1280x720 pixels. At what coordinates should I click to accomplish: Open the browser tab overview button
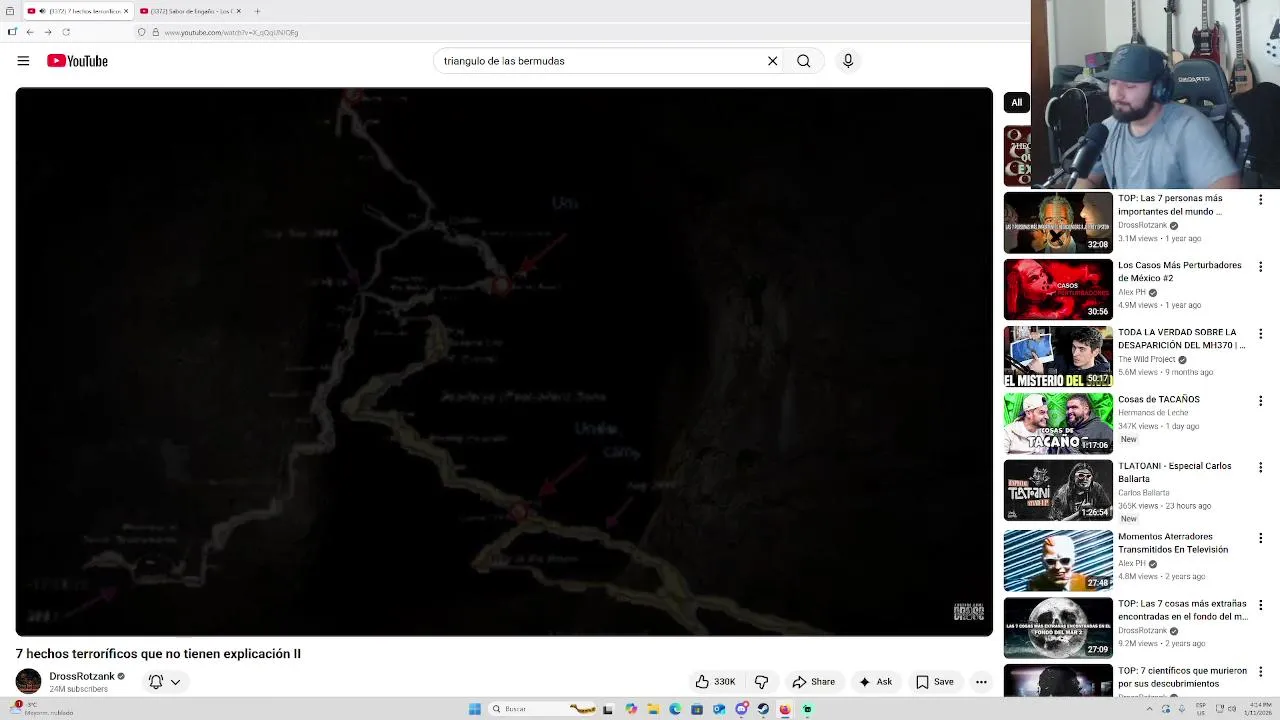click(x=10, y=11)
